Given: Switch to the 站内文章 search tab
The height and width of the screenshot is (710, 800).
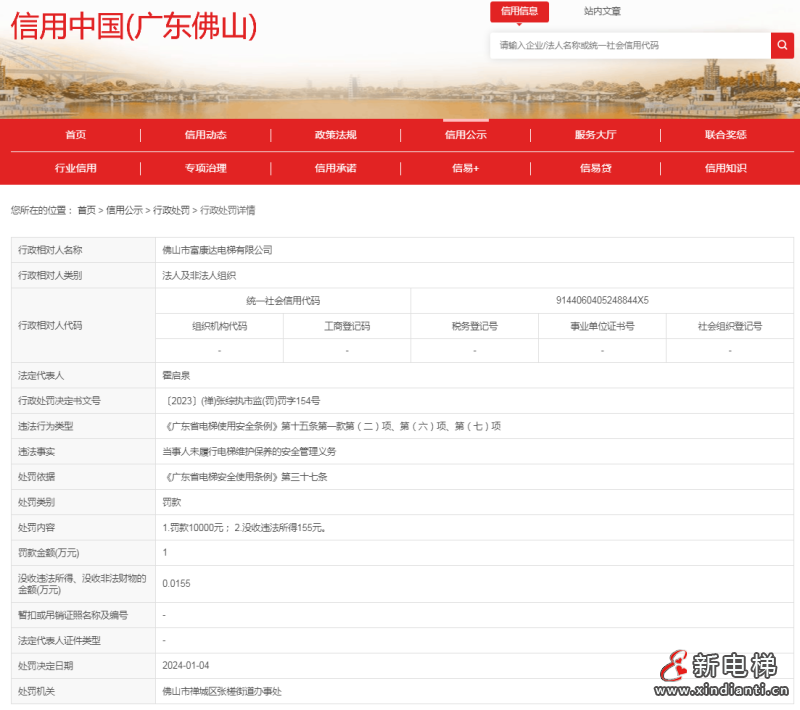Looking at the screenshot, I should pyautogui.click(x=602, y=11).
